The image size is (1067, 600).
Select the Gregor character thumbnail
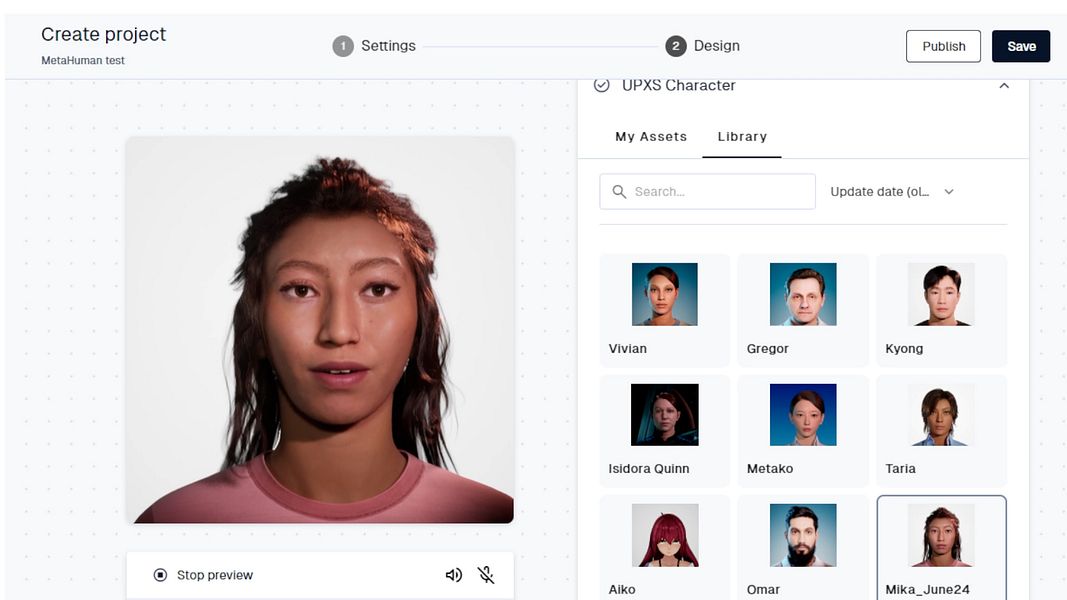coord(803,295)
